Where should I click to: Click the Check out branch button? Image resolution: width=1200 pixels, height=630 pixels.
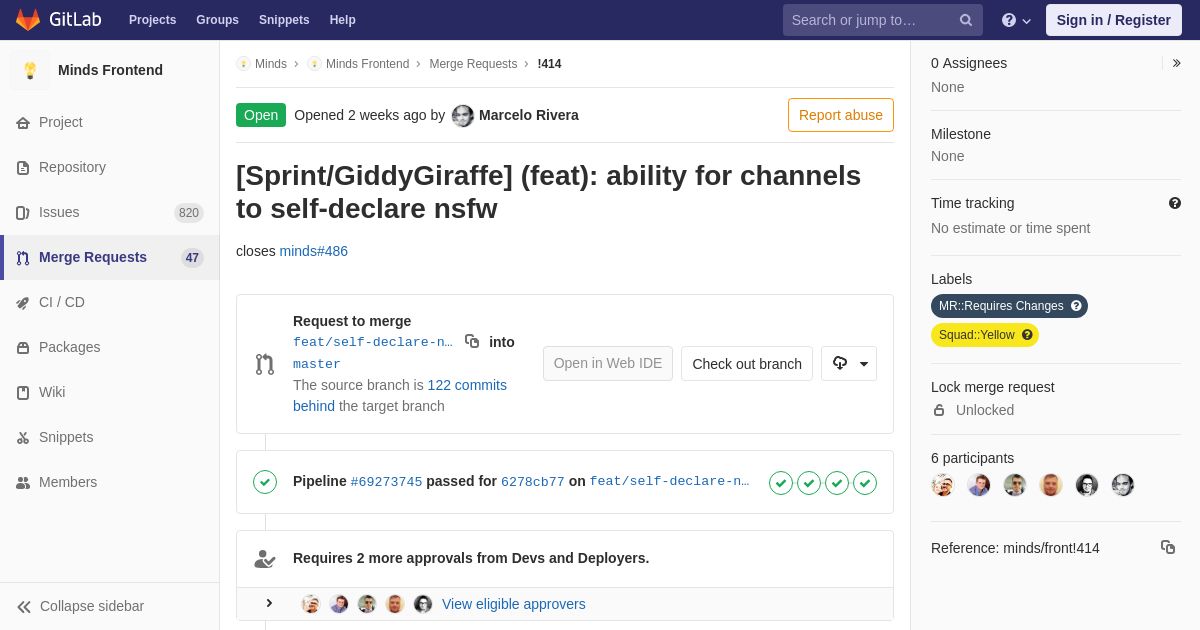pyautogui.click(x=746, y=363)
